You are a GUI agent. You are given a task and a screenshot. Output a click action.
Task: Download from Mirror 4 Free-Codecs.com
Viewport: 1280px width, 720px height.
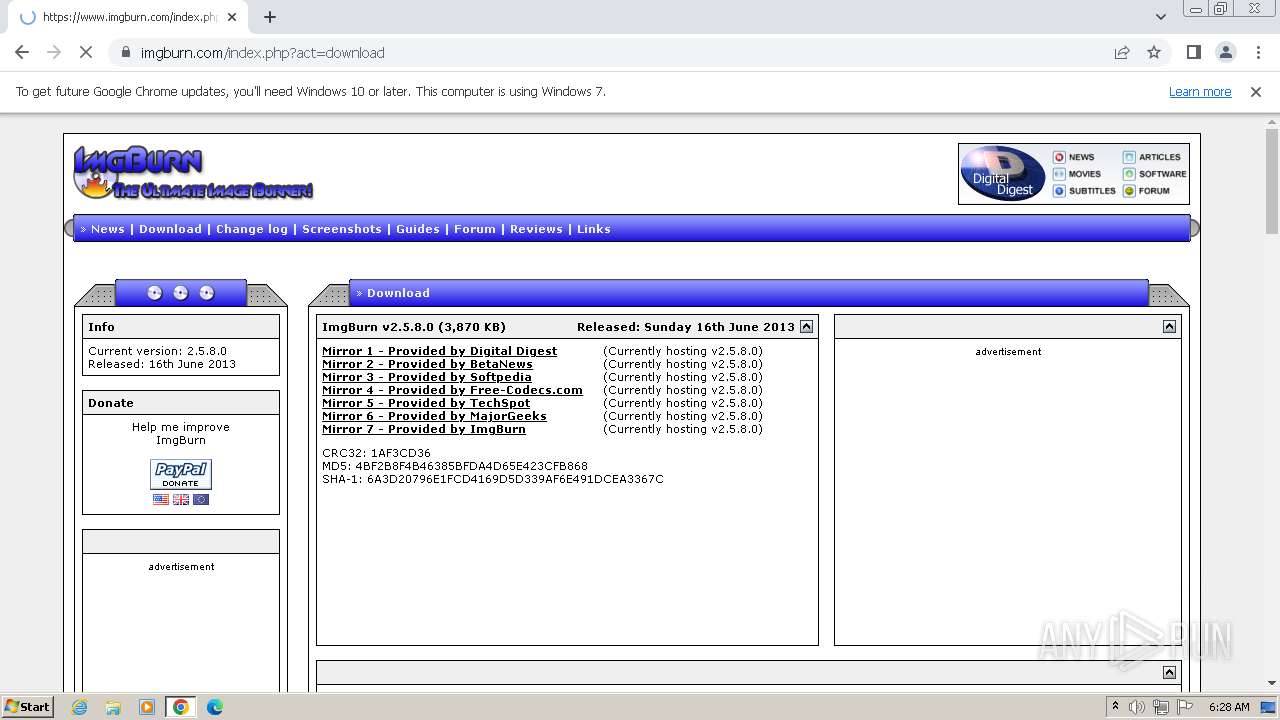click(452, 390)
